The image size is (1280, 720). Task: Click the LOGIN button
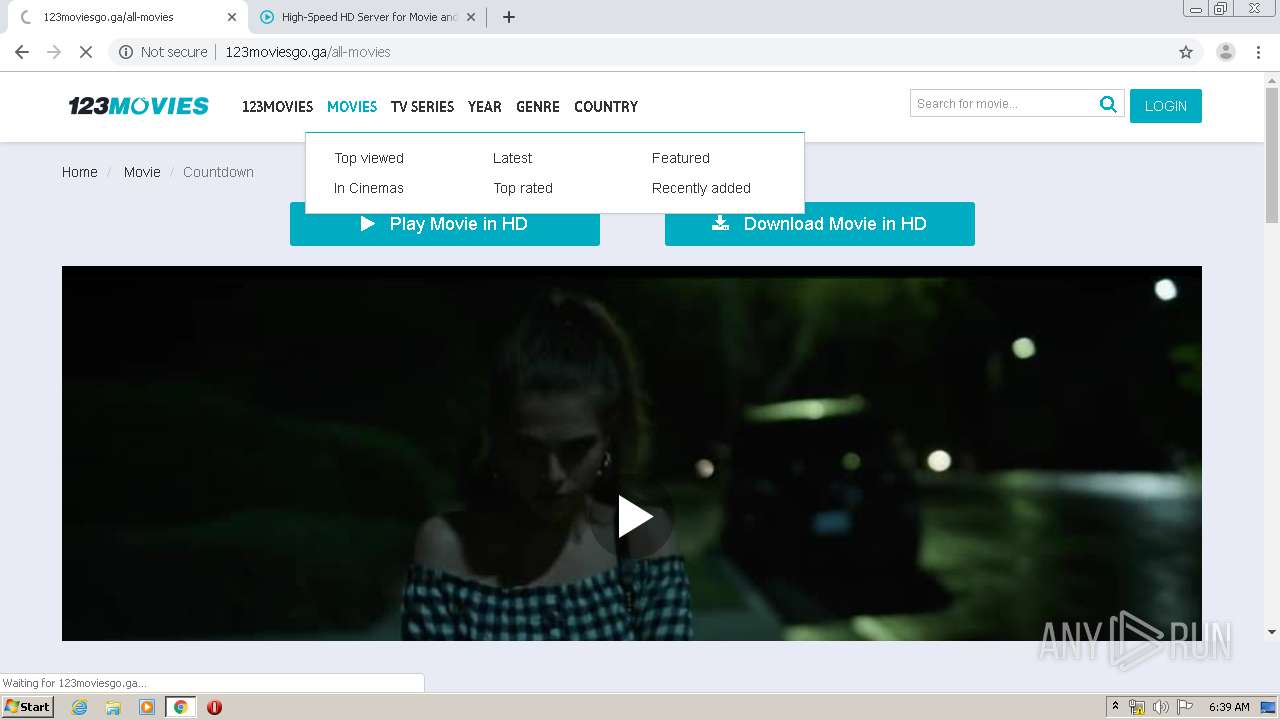click(1166, 106)
